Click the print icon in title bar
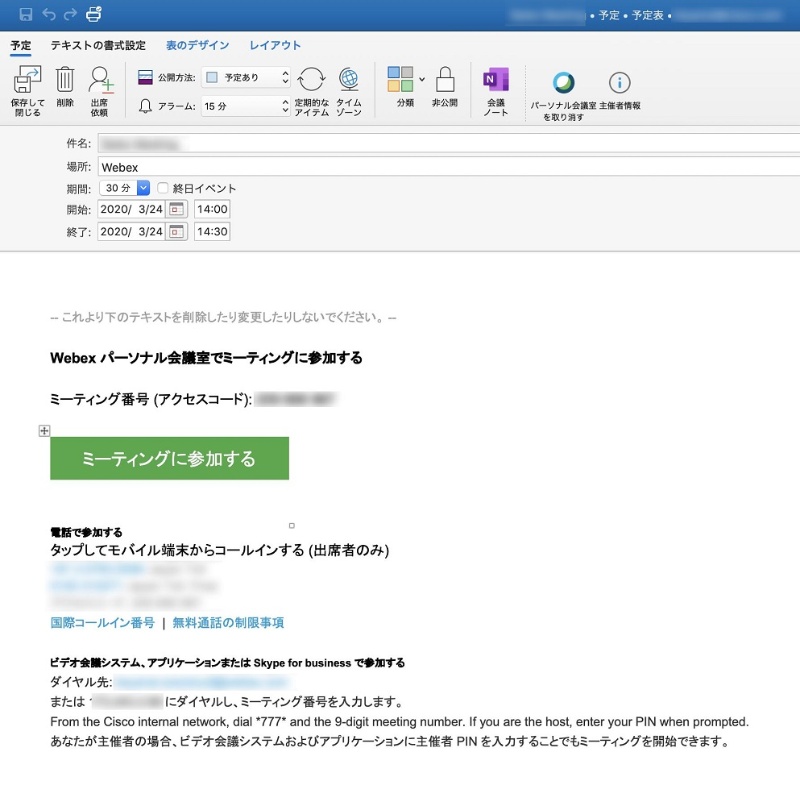The width and height of the screenshot is (800, 806). pos(93,14)
